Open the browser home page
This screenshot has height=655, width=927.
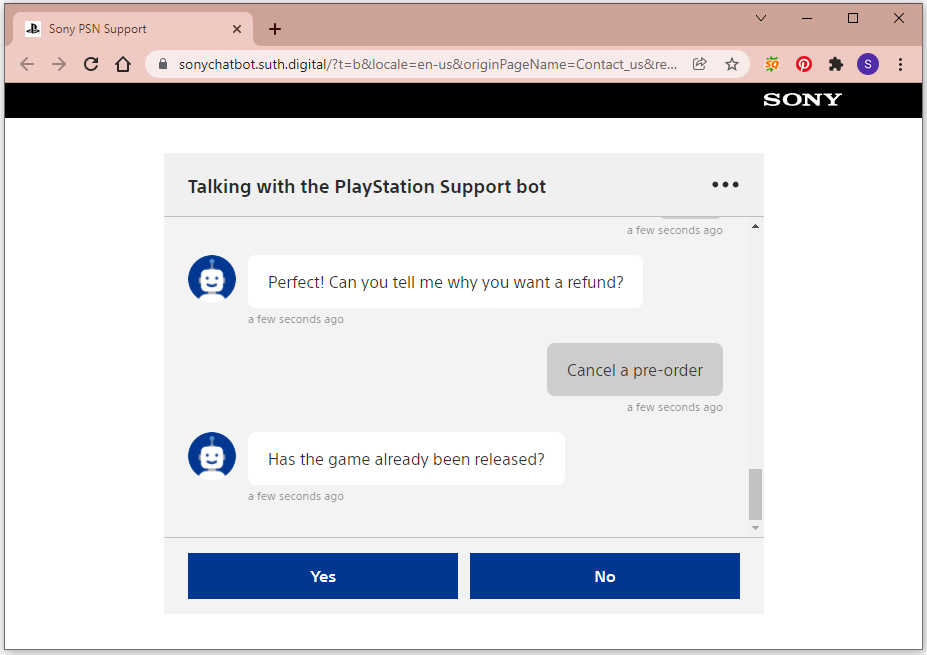123,64
